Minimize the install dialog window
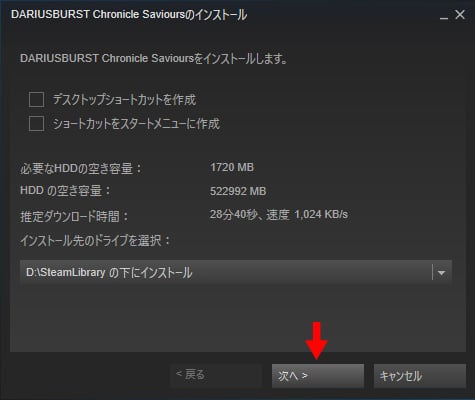 coord(444,15)
